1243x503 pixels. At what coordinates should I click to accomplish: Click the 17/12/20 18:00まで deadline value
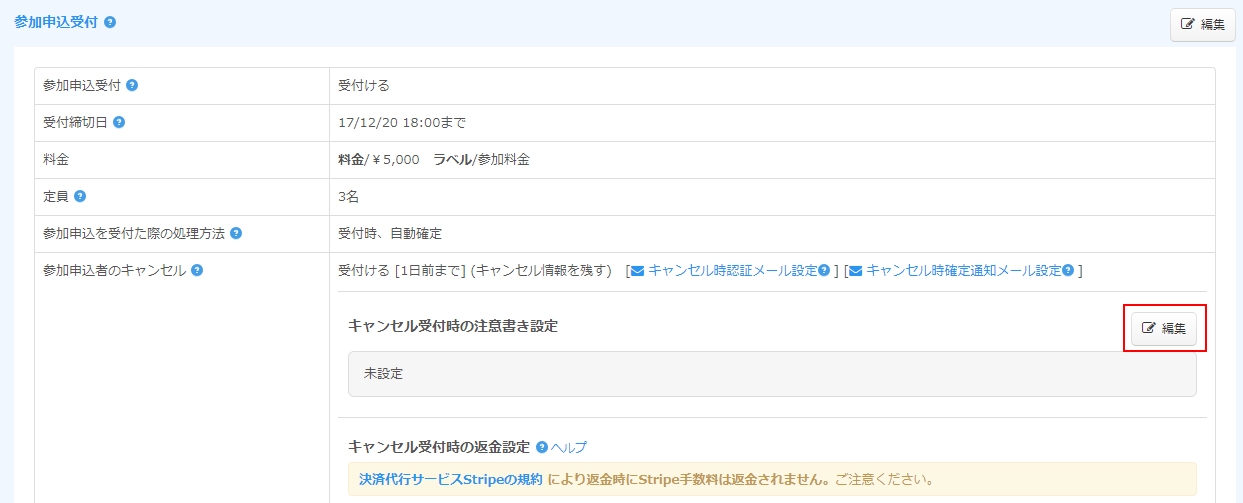pyautogui.click(x=402, y=123)
